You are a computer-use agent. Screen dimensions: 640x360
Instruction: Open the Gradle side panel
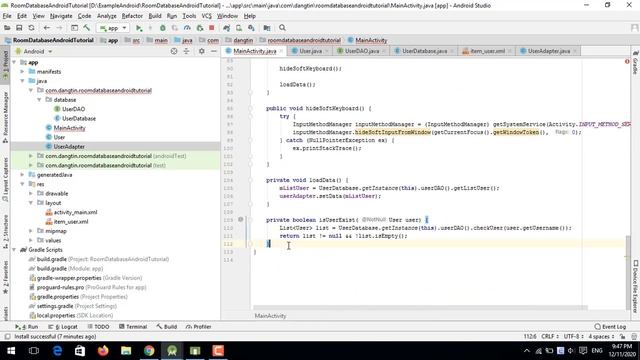tap(636, 62)
